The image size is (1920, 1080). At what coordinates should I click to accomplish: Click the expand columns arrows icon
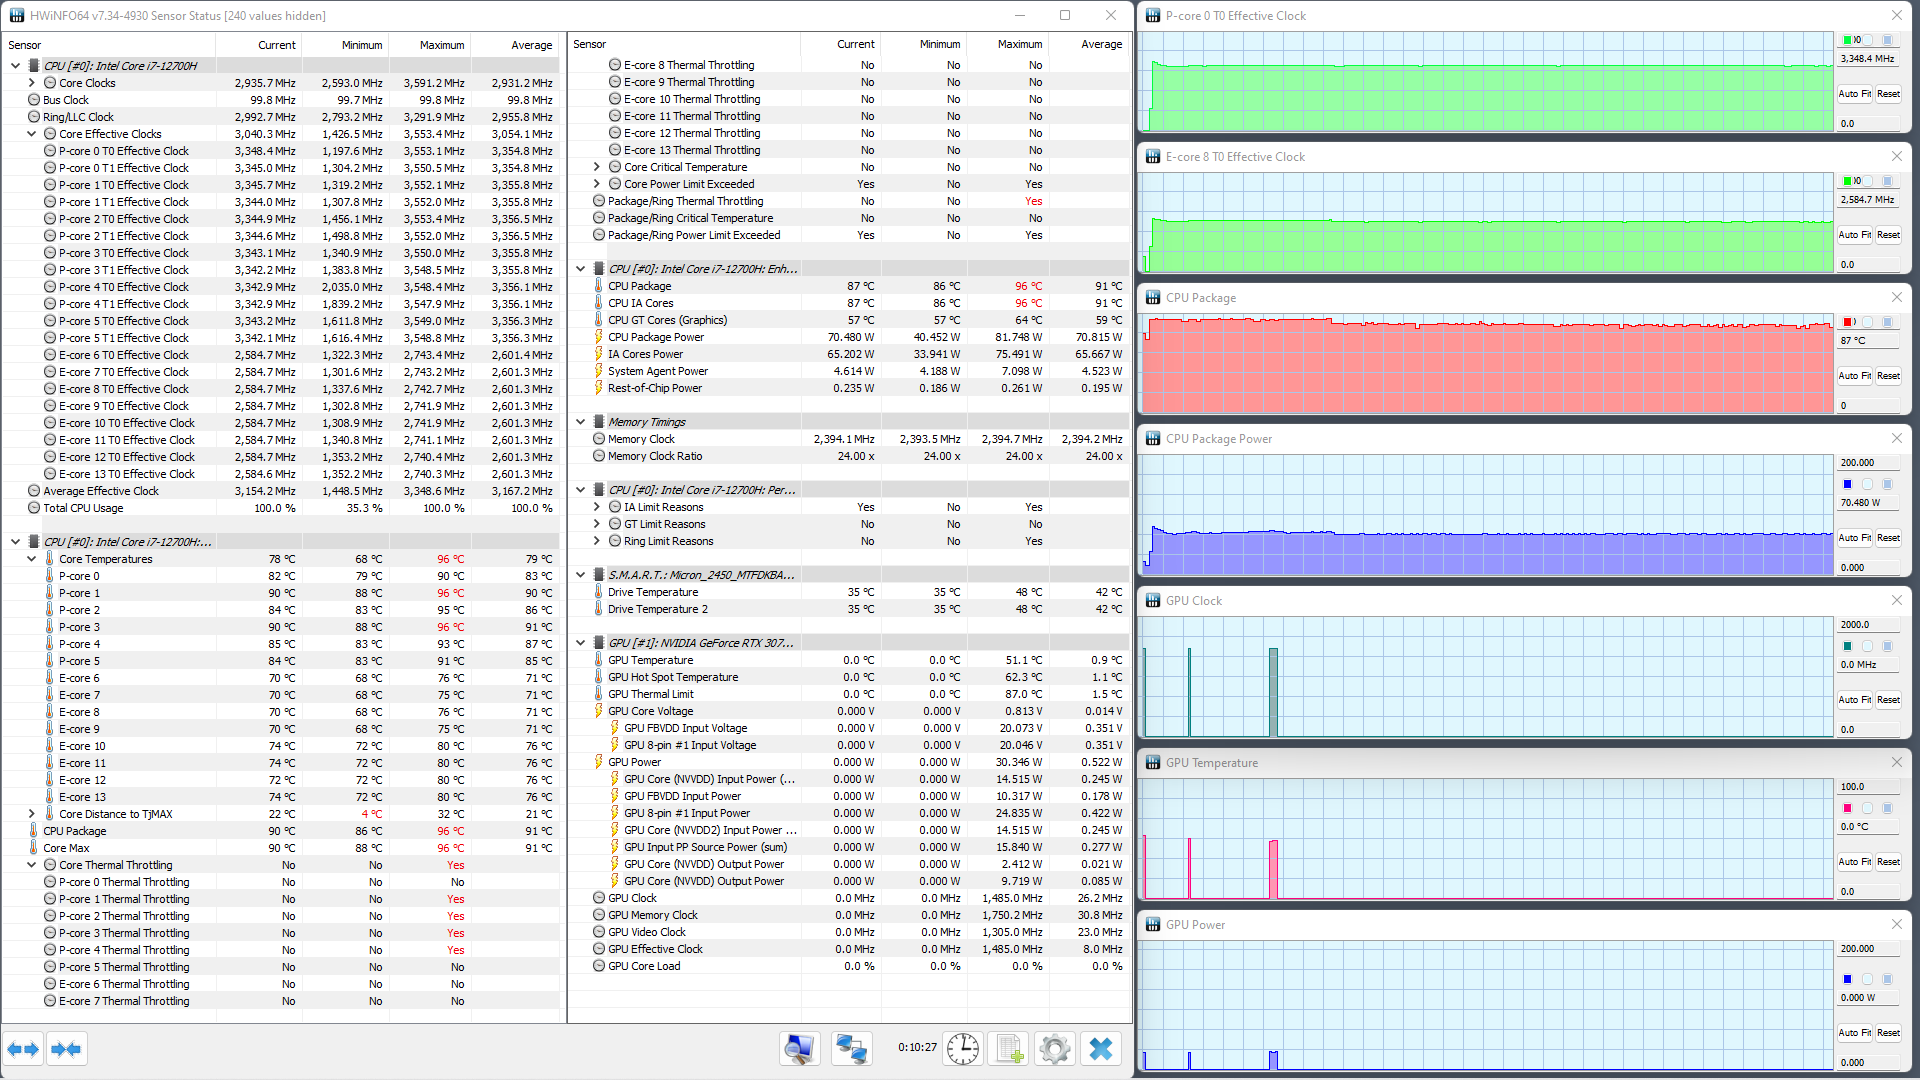tap(23, 1049)
